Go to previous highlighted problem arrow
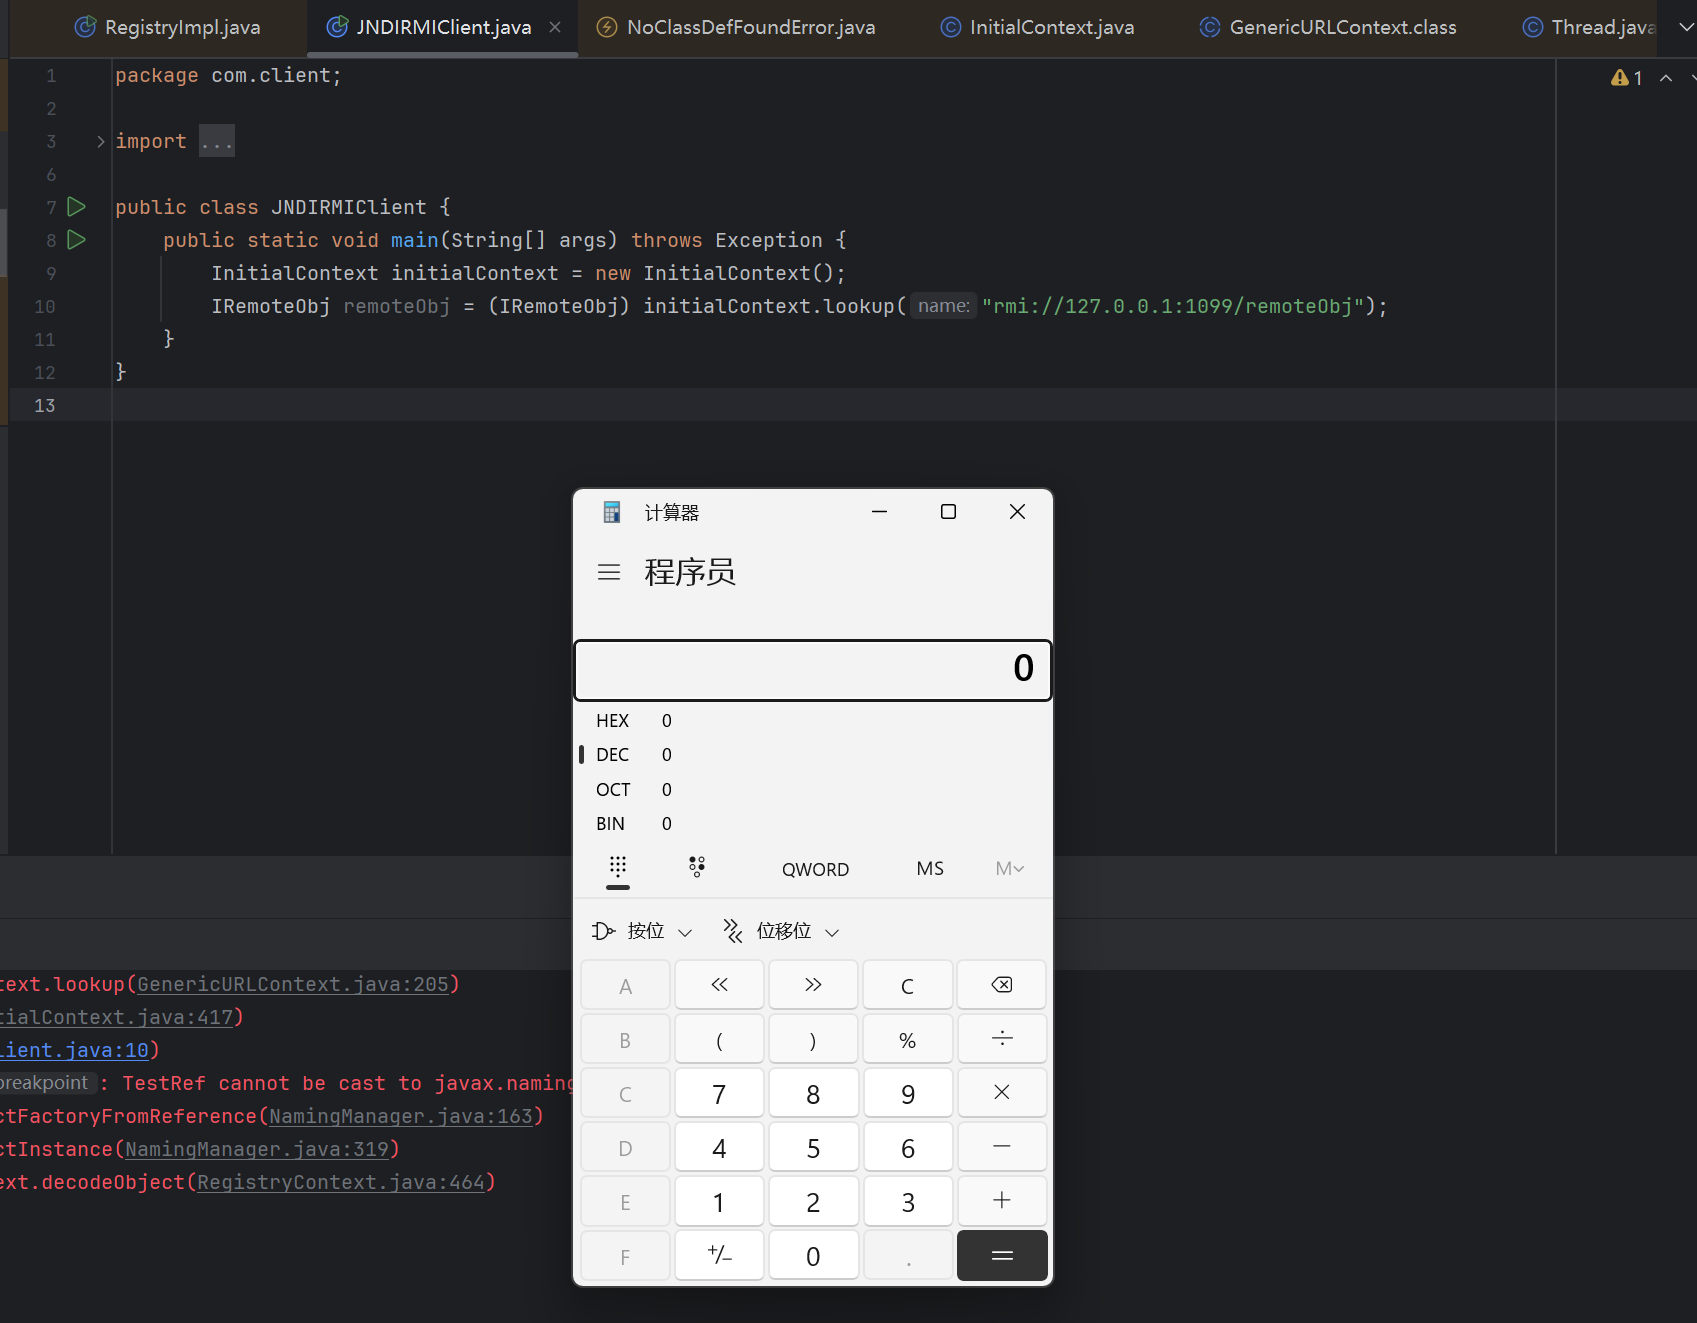The height and width of the screenshot is (1323, 1697). 1666,78
